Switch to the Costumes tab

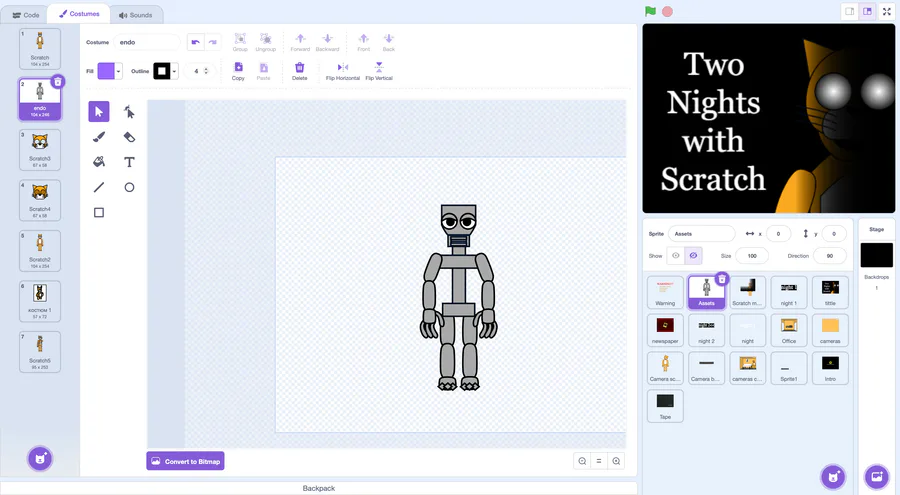pos(79,14)
